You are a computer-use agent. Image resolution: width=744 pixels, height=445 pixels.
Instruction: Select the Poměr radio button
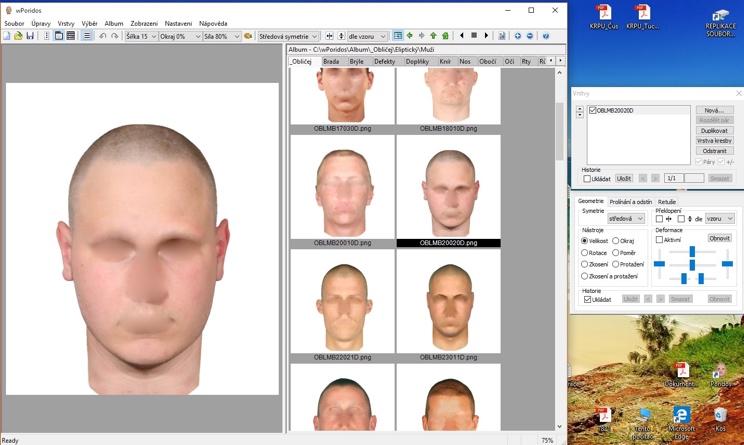tap(615, 253)
